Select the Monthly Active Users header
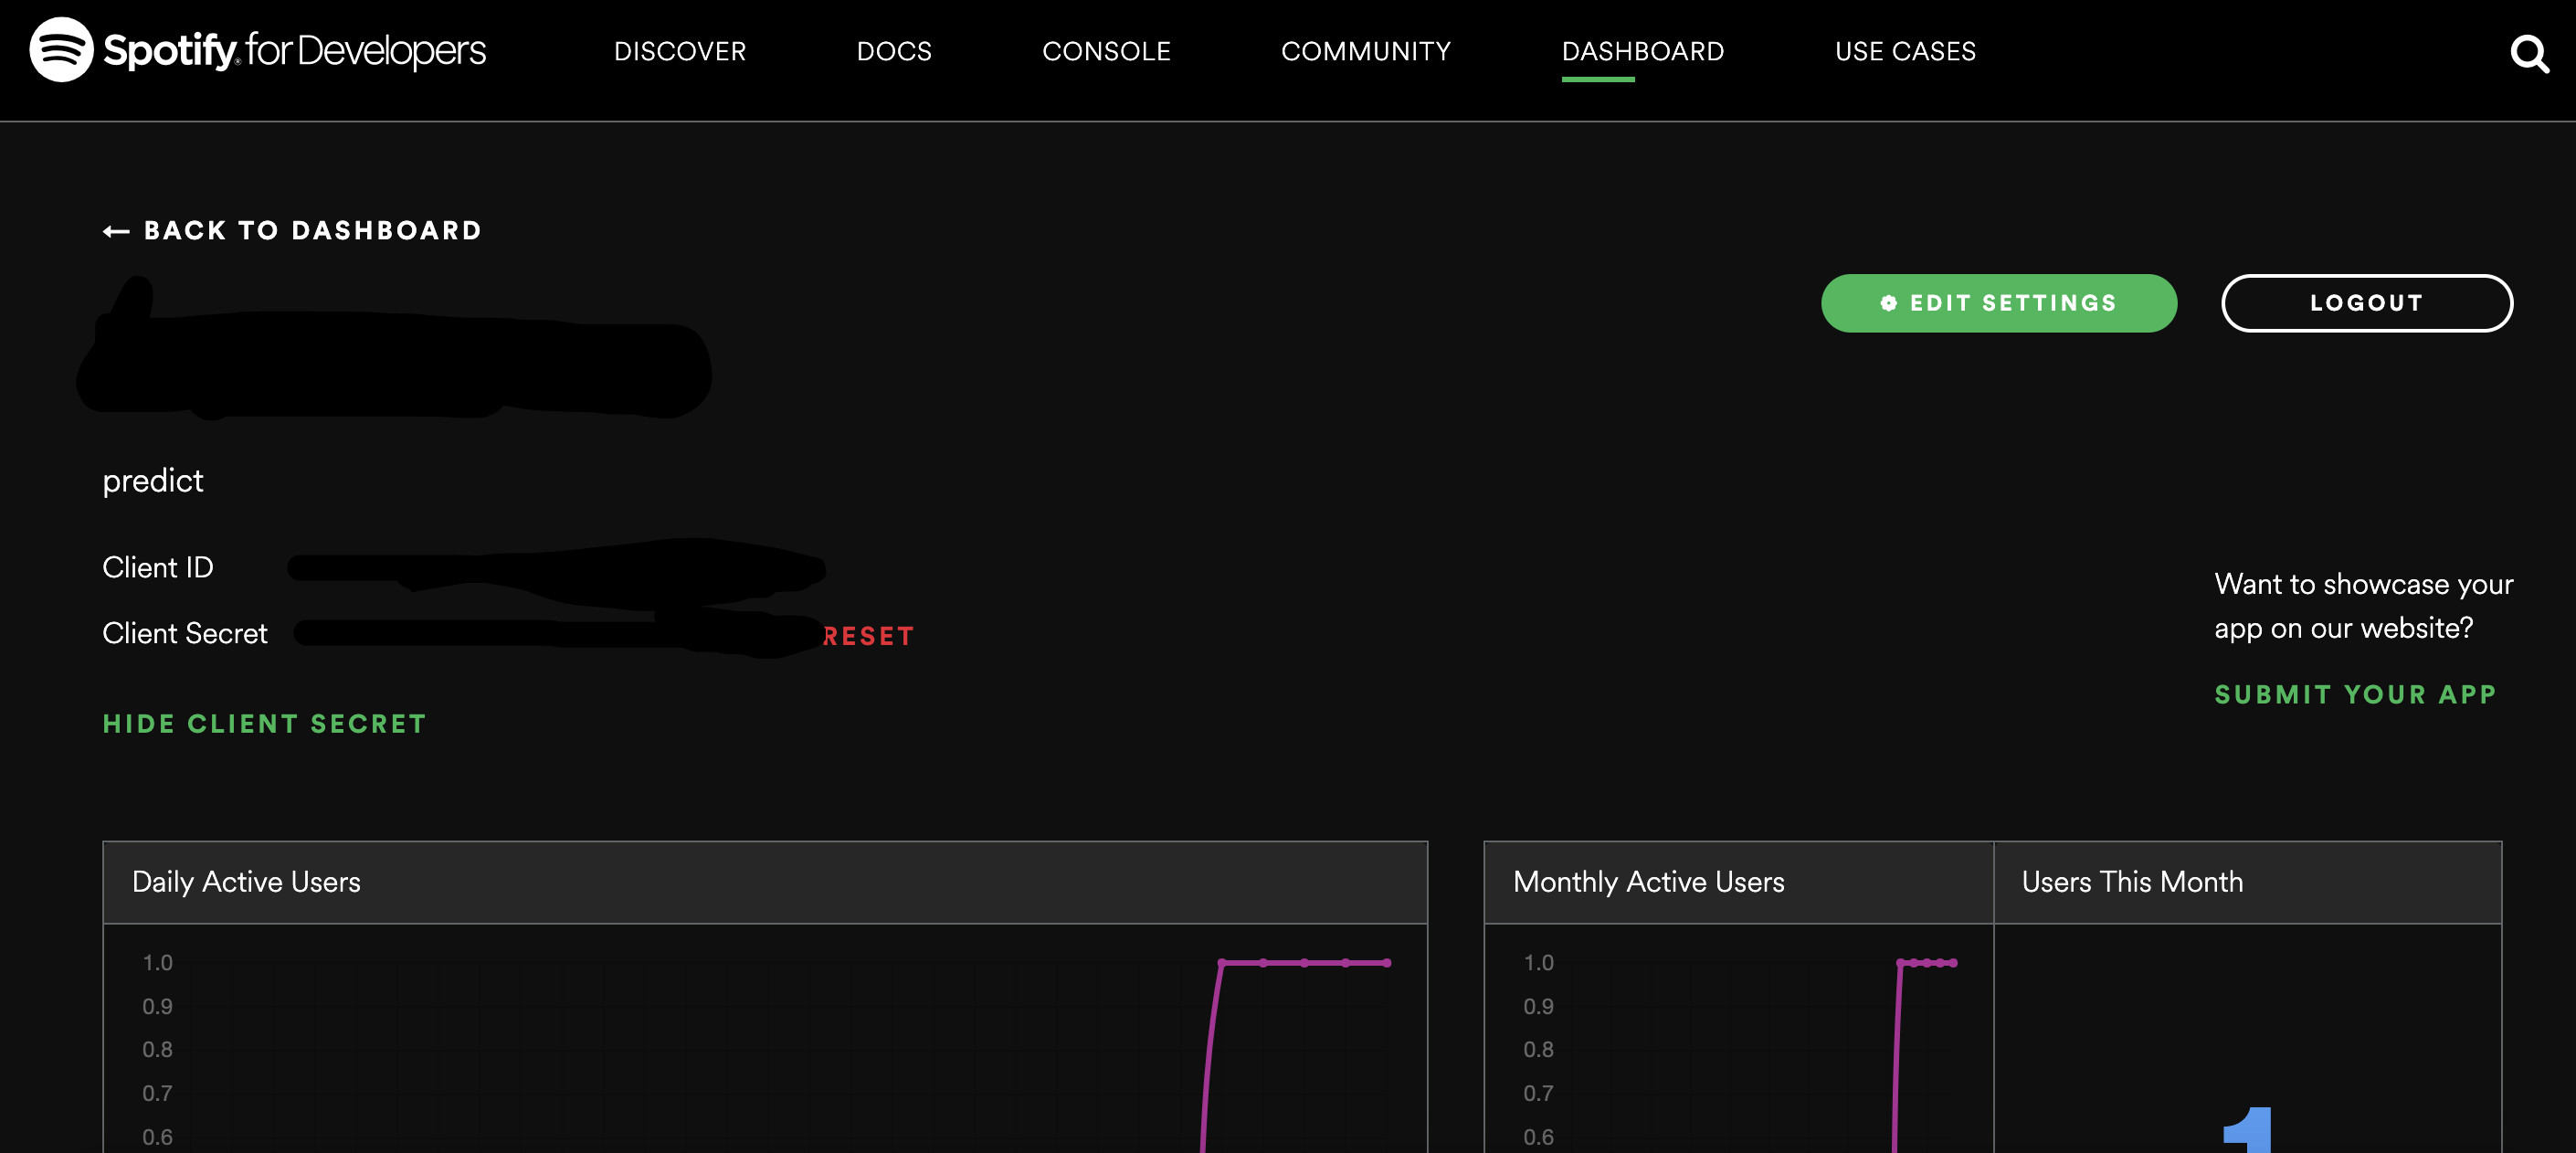This screenshot has width=2576, height=1153. pos(1738,882)
